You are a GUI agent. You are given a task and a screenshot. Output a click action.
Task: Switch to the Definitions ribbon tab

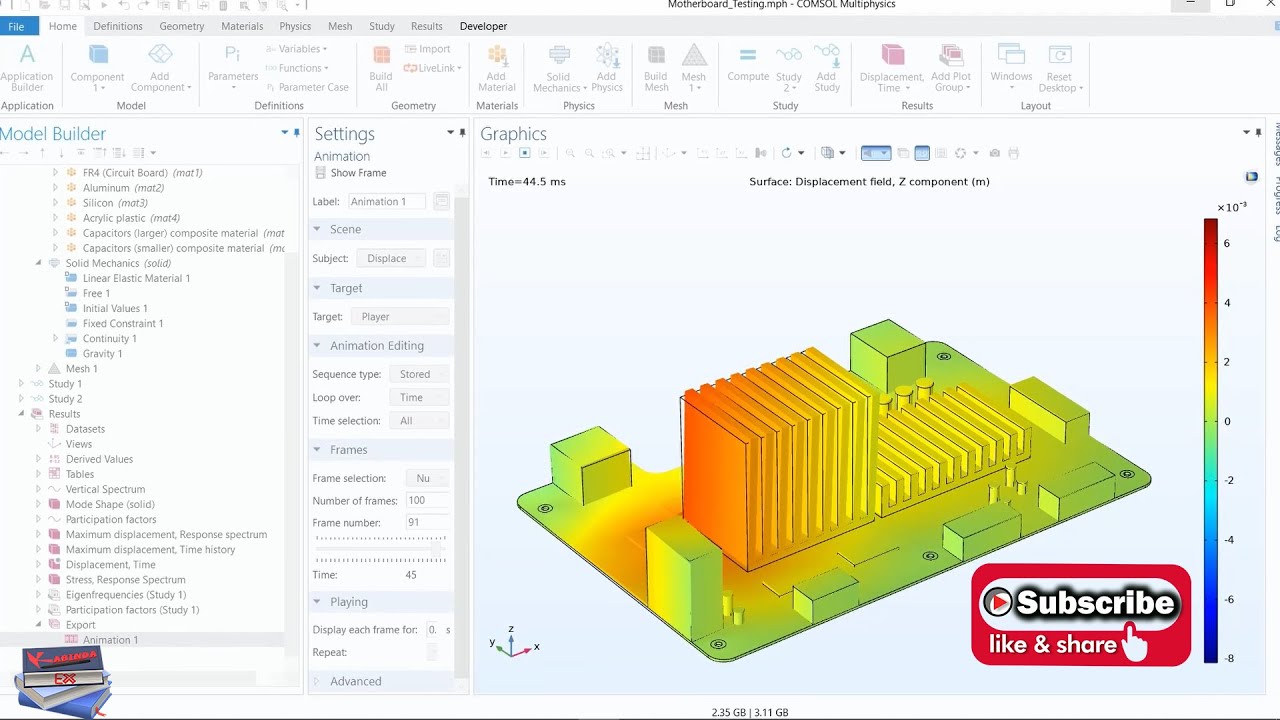[118, 26]
